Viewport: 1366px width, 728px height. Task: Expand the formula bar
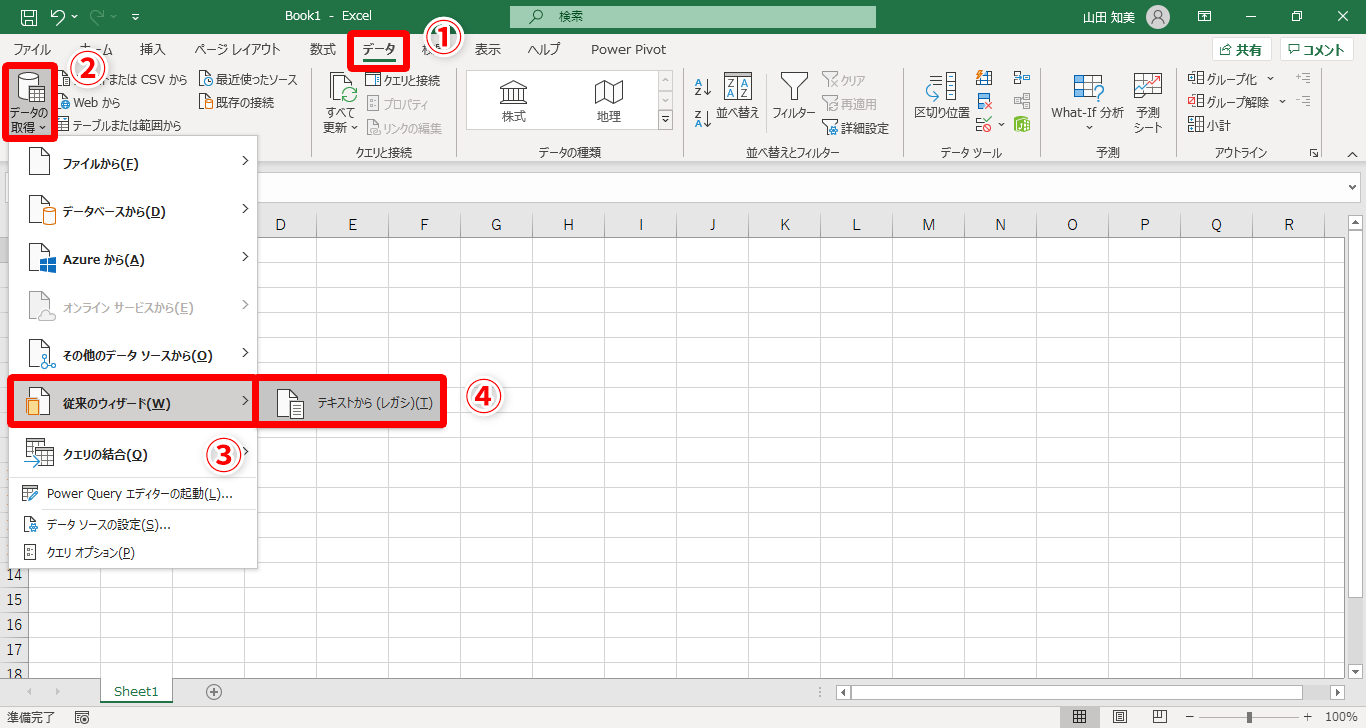(x=1353, y=187)
